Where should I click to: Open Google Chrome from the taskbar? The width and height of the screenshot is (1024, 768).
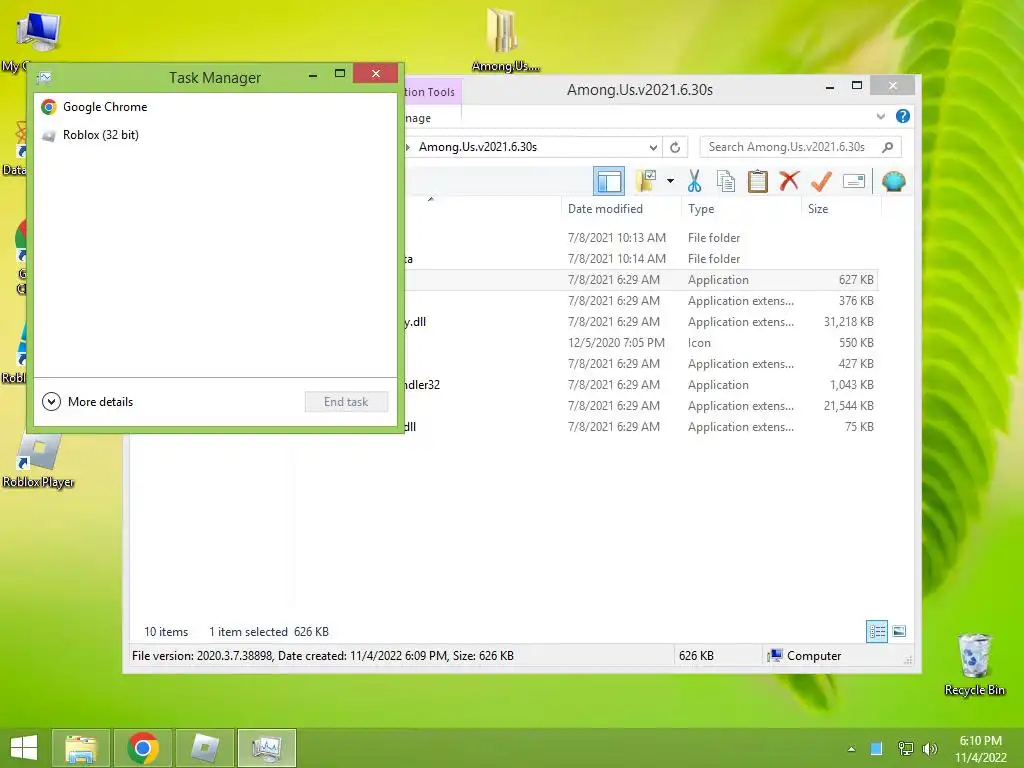[x=143, y=748]
